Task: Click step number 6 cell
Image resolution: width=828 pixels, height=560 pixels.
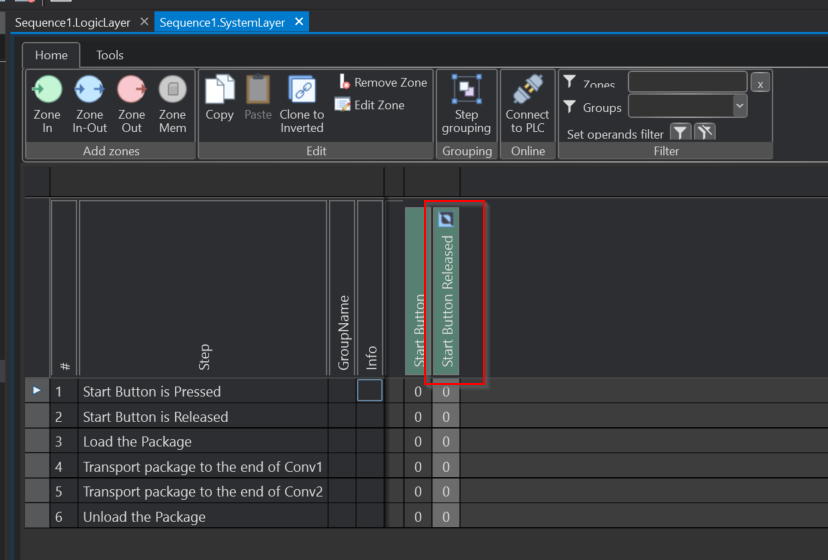Action: [x=64, y=517]
